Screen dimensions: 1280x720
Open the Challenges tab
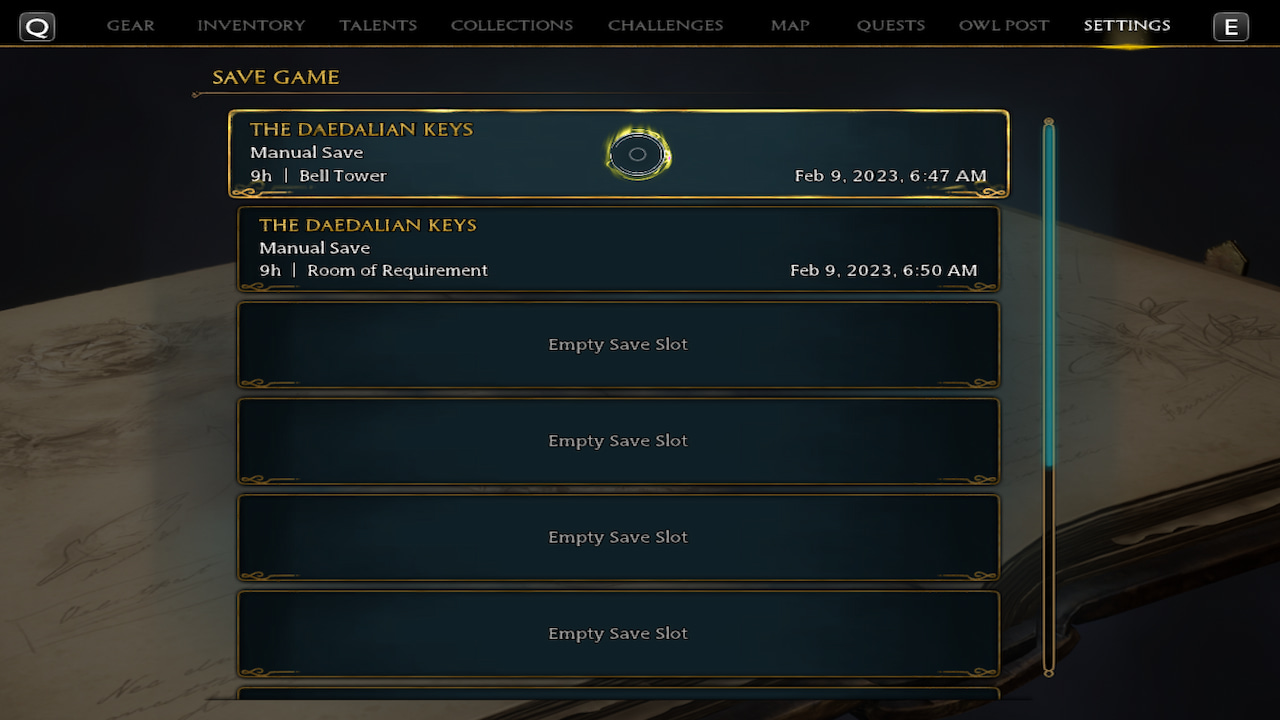(665, 25)
